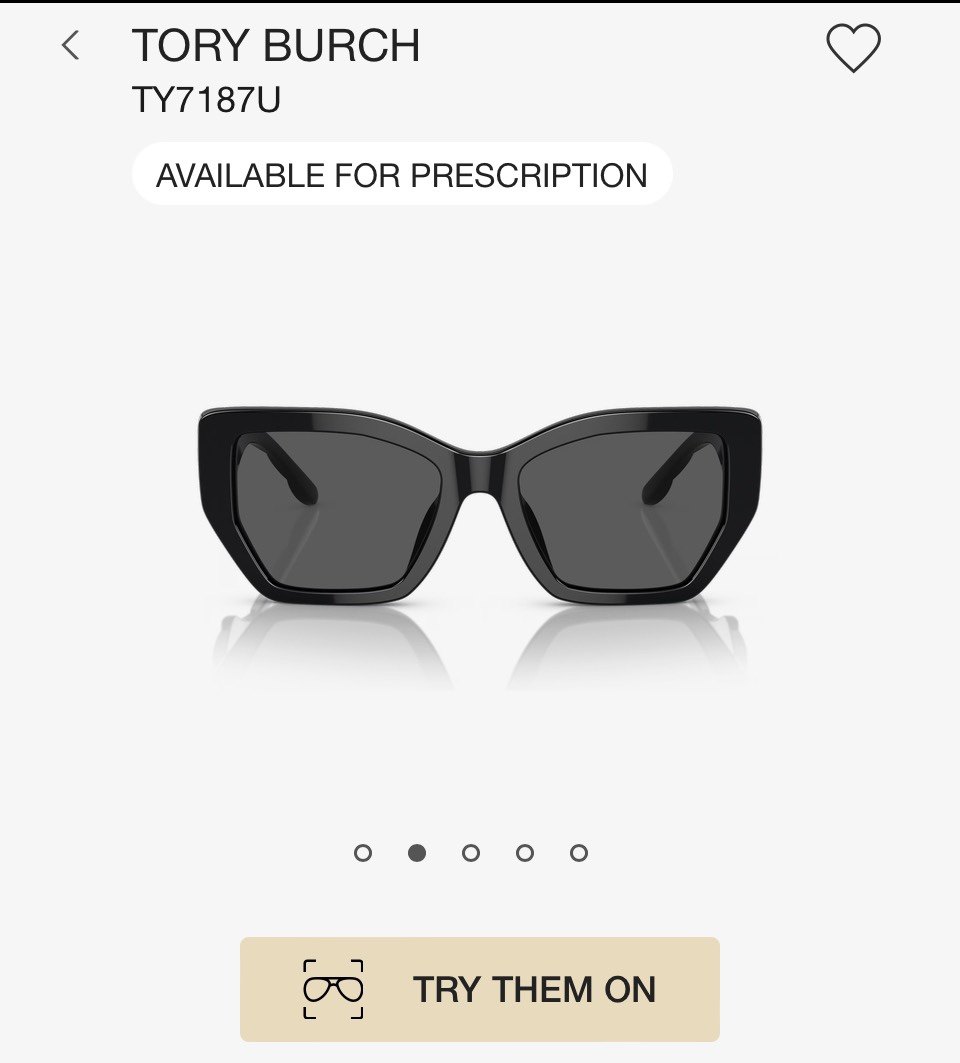Switch to the third carousel image dot

point(471,853)
